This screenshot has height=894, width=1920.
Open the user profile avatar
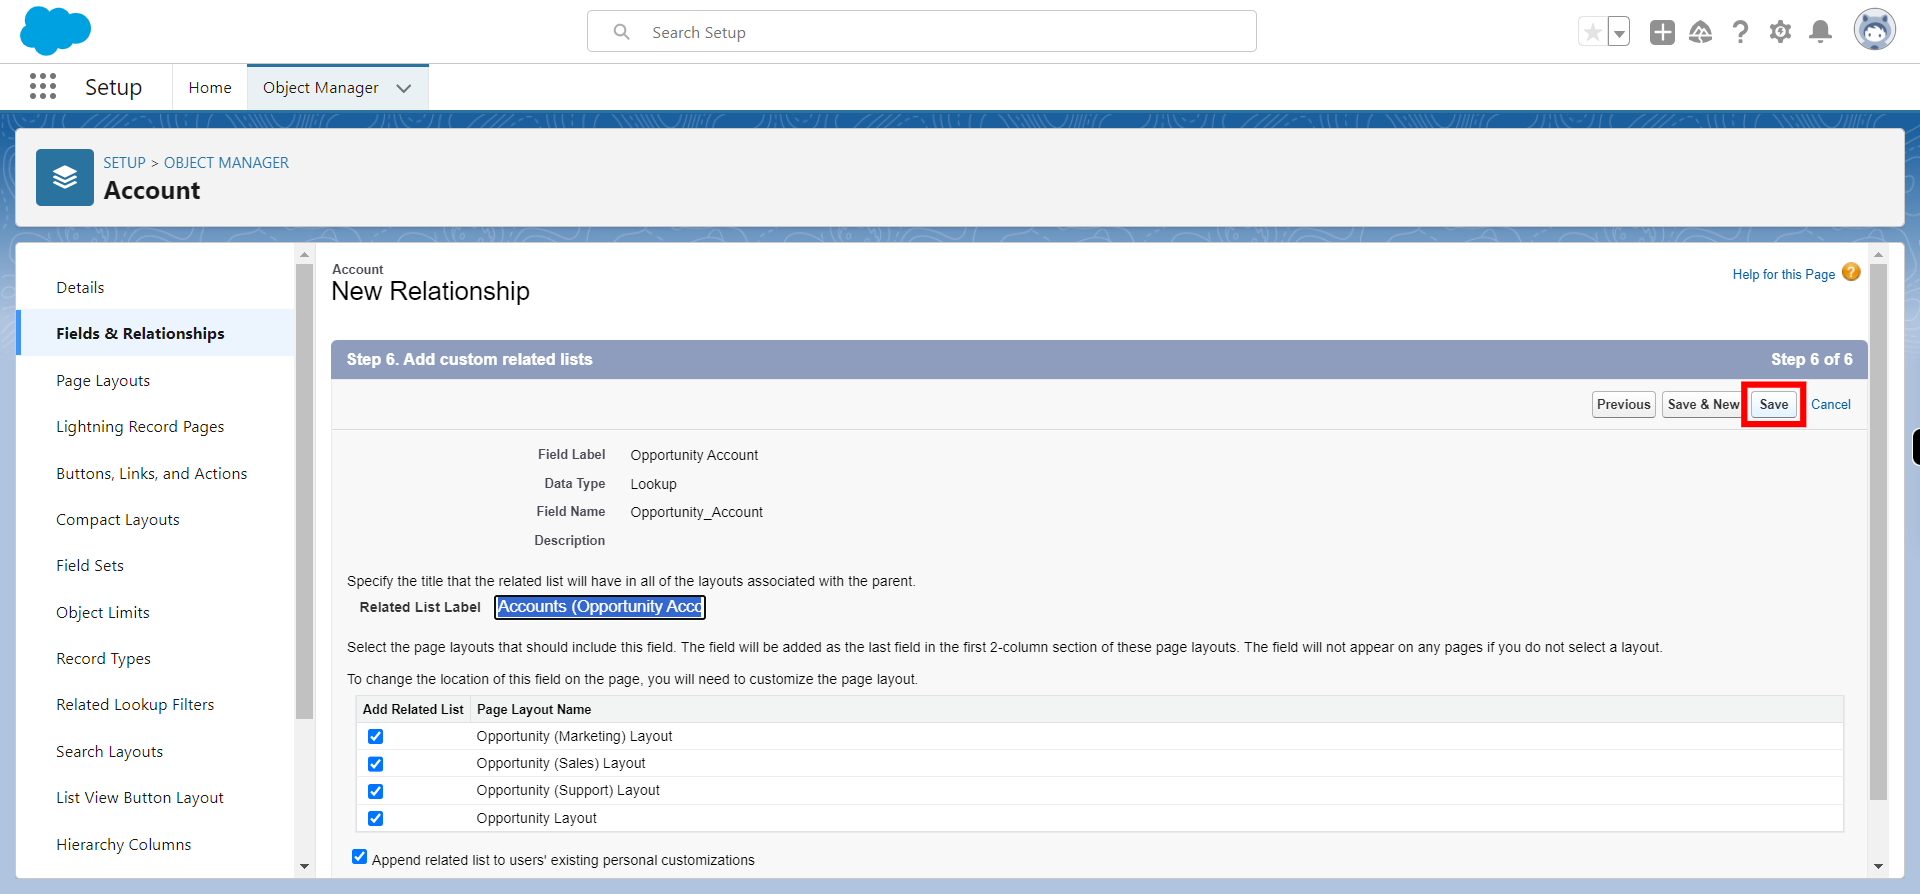point(1875,31)
